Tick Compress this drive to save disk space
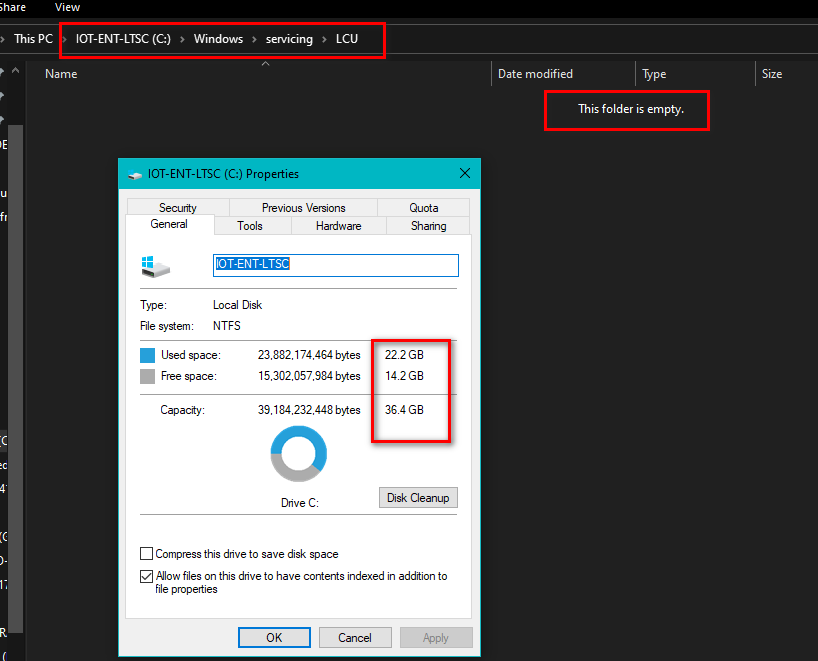This screenshot has width=818, height=661. tap(147, 554)
